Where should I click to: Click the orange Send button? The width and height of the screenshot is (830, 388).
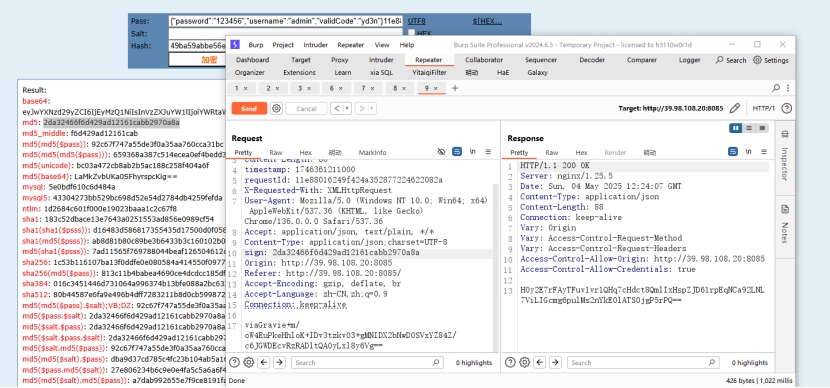(x=249, y=109)
